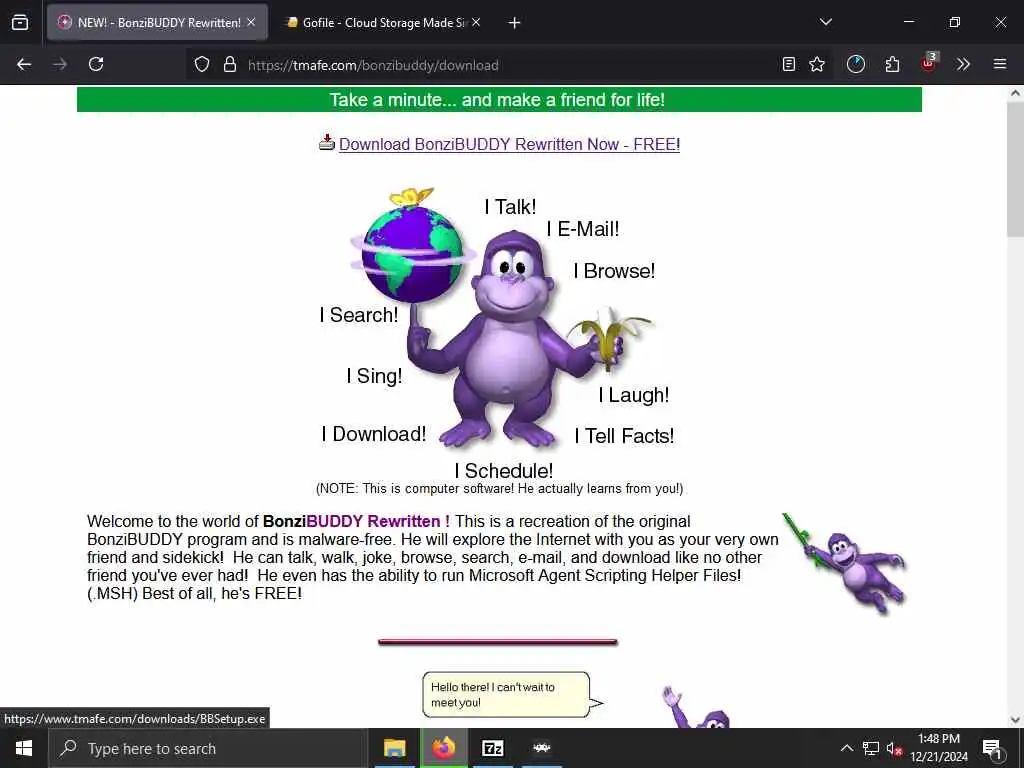Click the 'I Browse!' text

point(614,271)
